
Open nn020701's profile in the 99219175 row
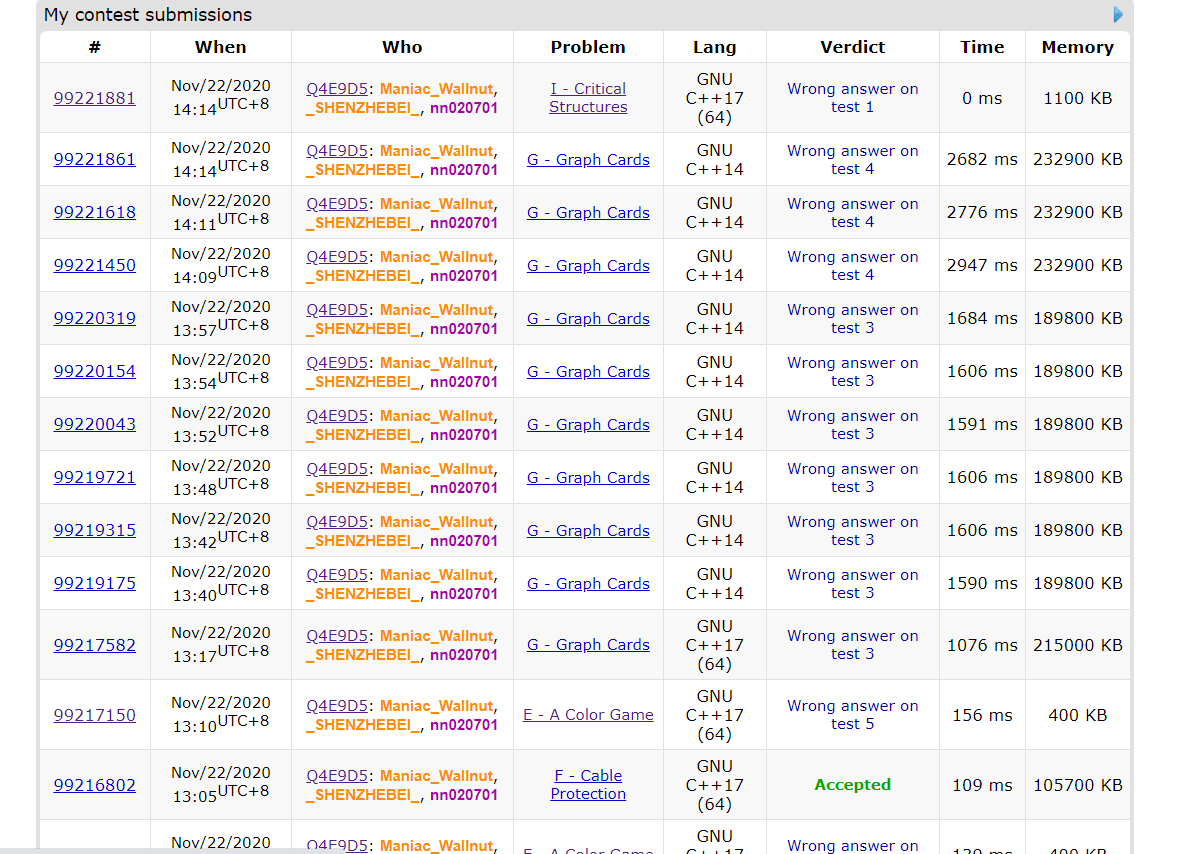463,593
